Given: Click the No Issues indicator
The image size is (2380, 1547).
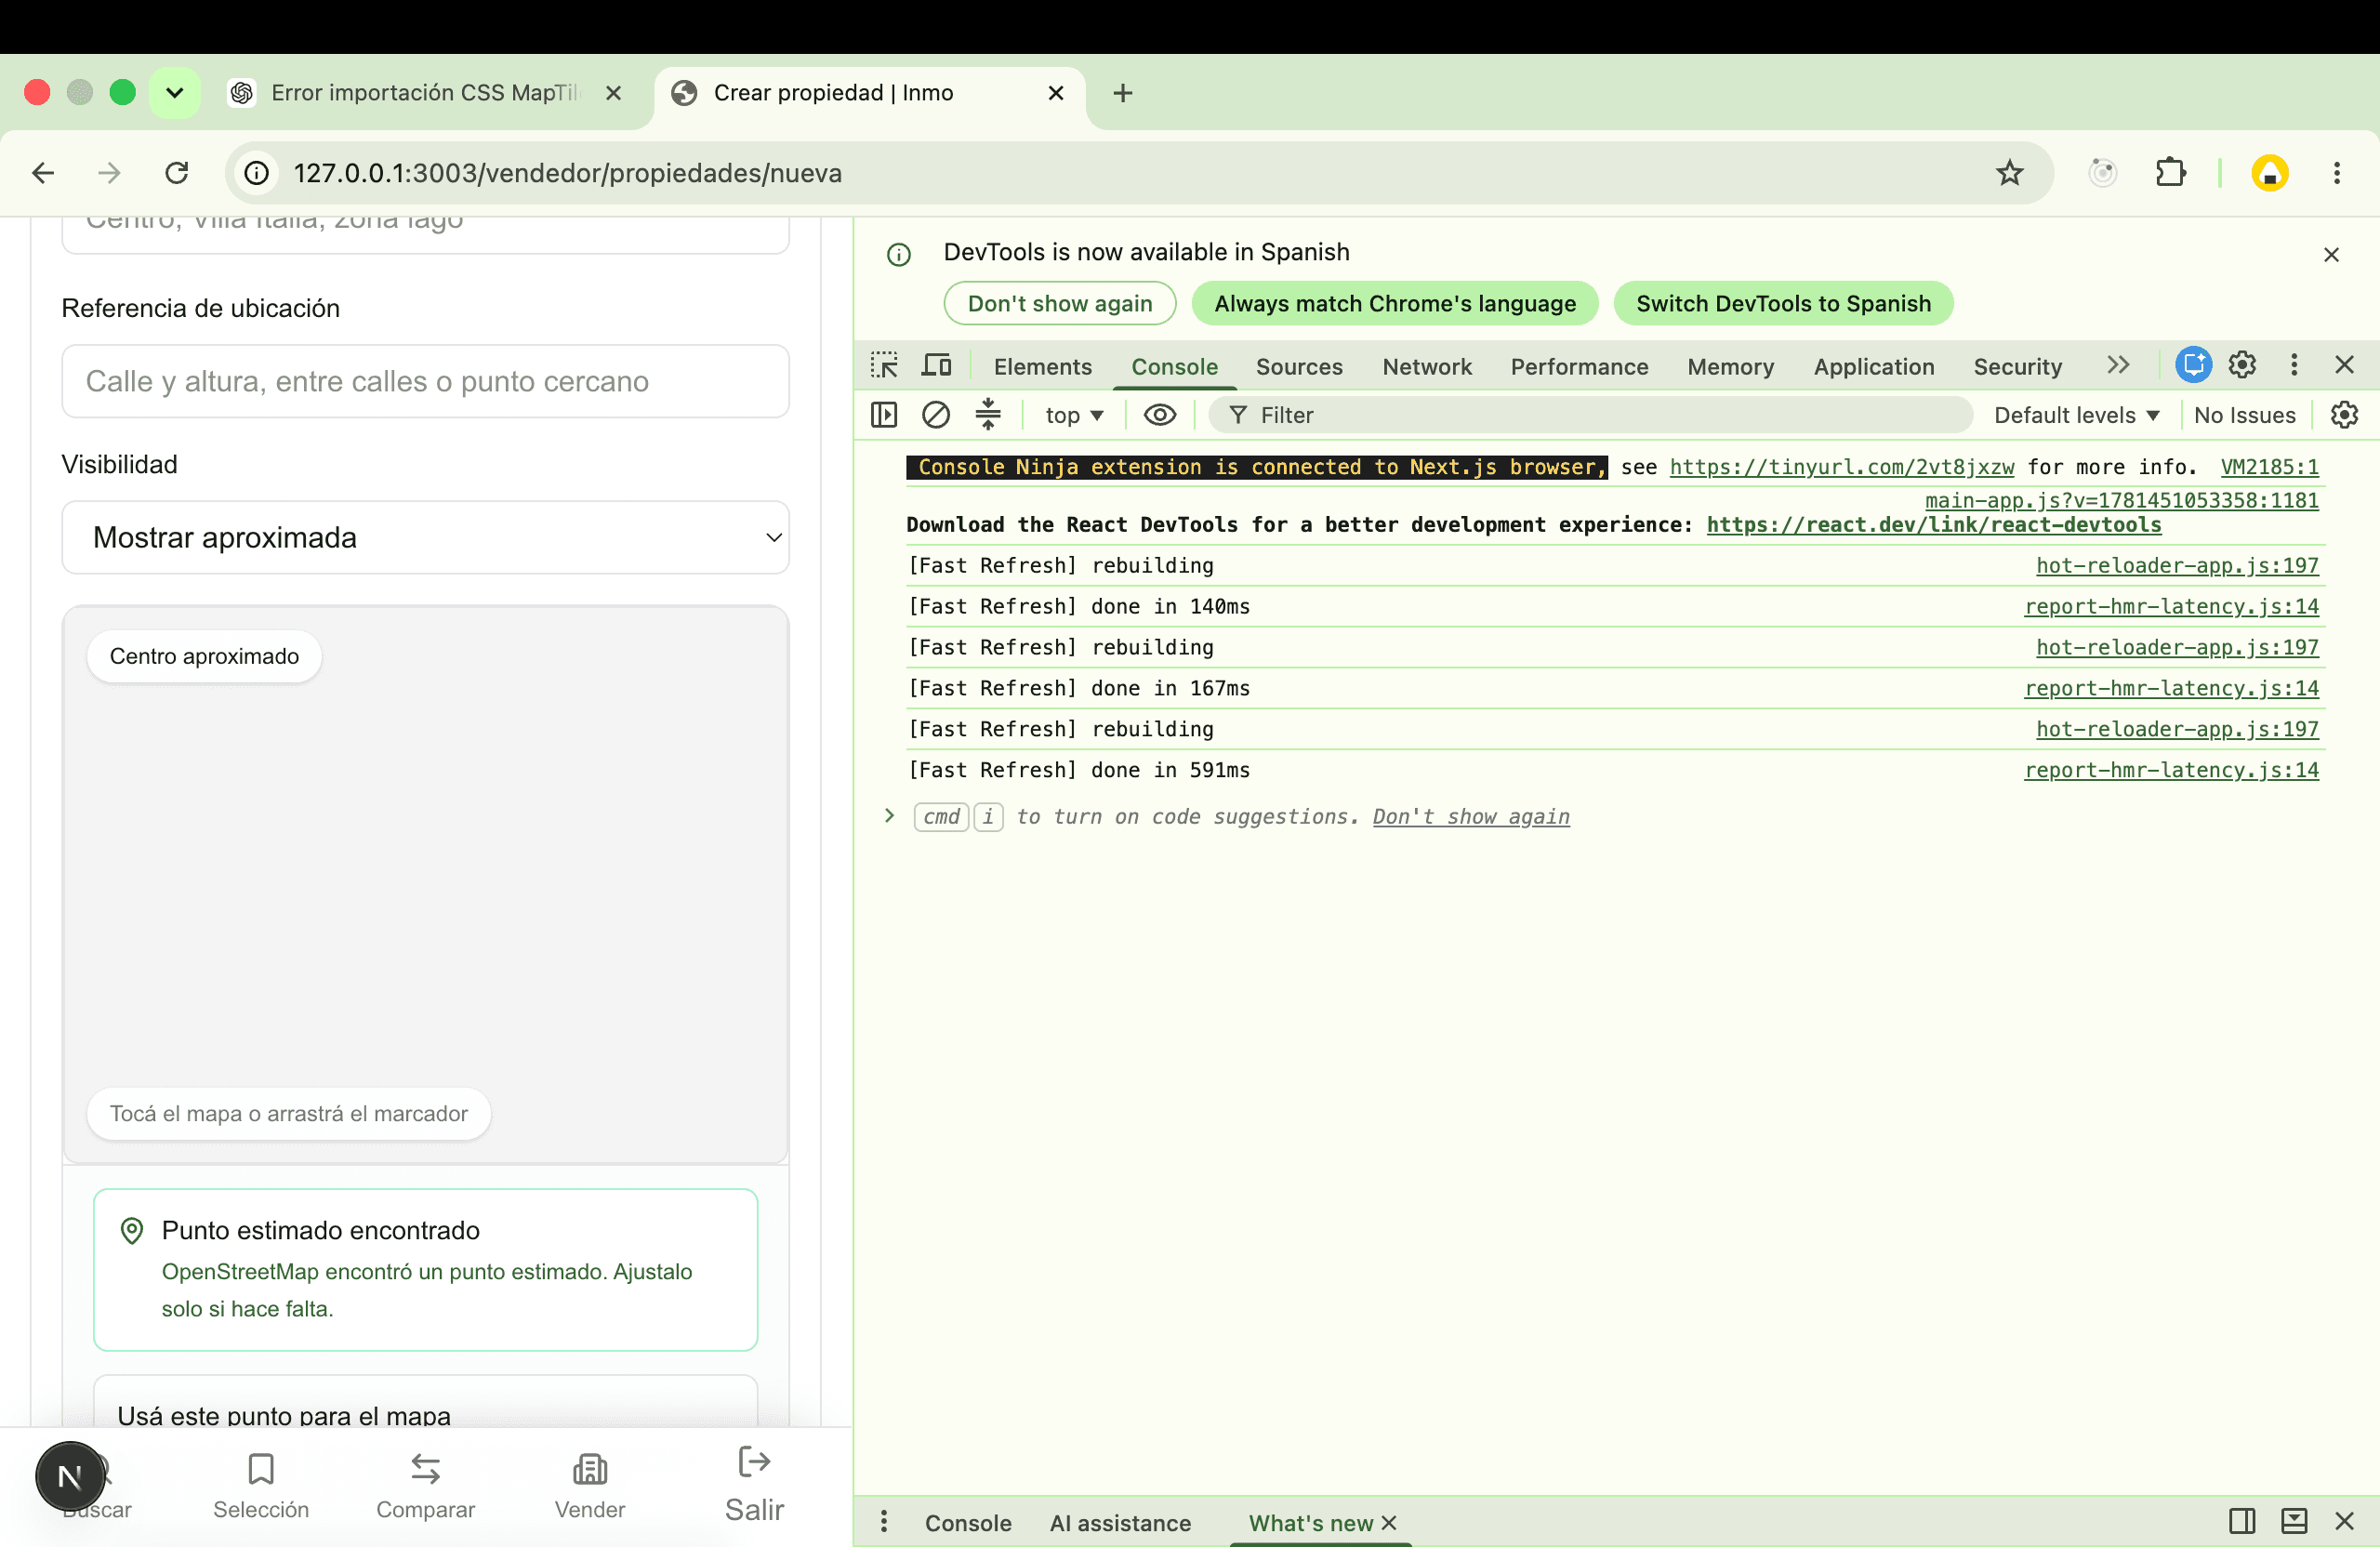Looking at the screenshot, I should (x=2244, y=415).
